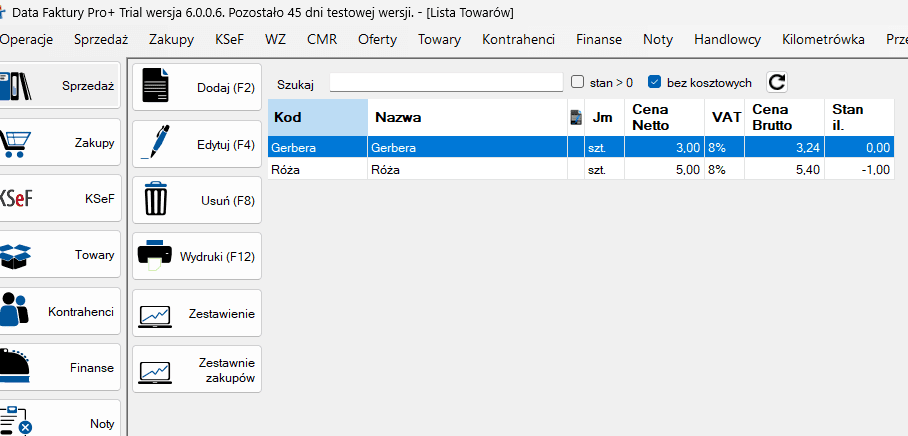The image size is (908, 436).
Task: Click the Kod column header
Action: tap(317, 117)
